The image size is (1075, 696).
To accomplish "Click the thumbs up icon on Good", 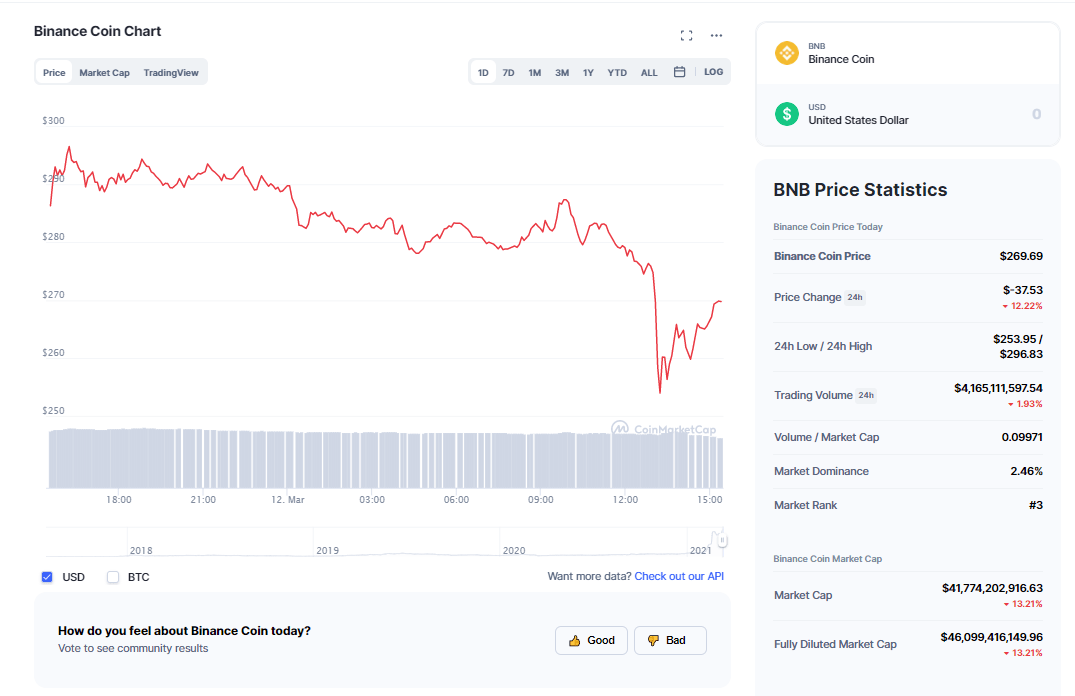I will pyautogui.click(x=574, y=640).
